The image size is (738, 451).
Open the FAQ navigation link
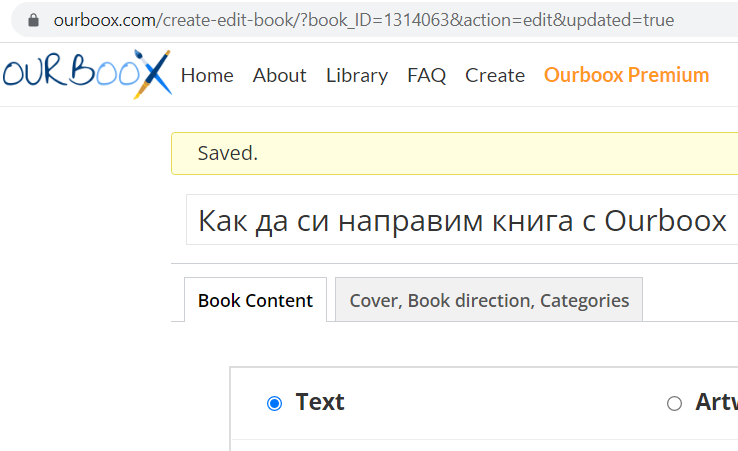[427, 75]
